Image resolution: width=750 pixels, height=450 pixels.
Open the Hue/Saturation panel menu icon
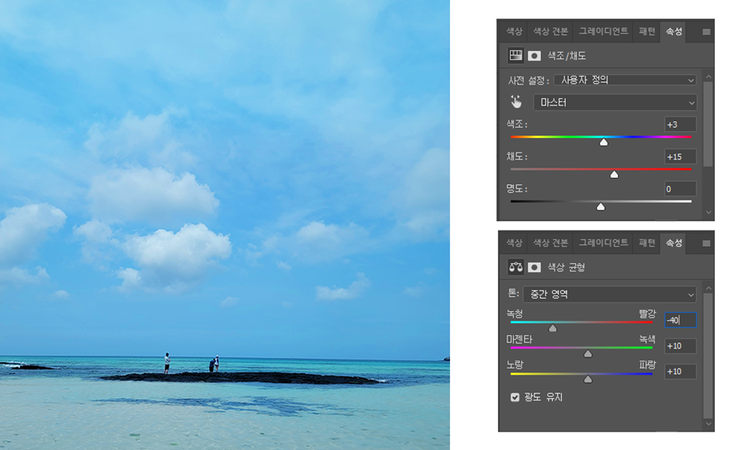[706, 32]
